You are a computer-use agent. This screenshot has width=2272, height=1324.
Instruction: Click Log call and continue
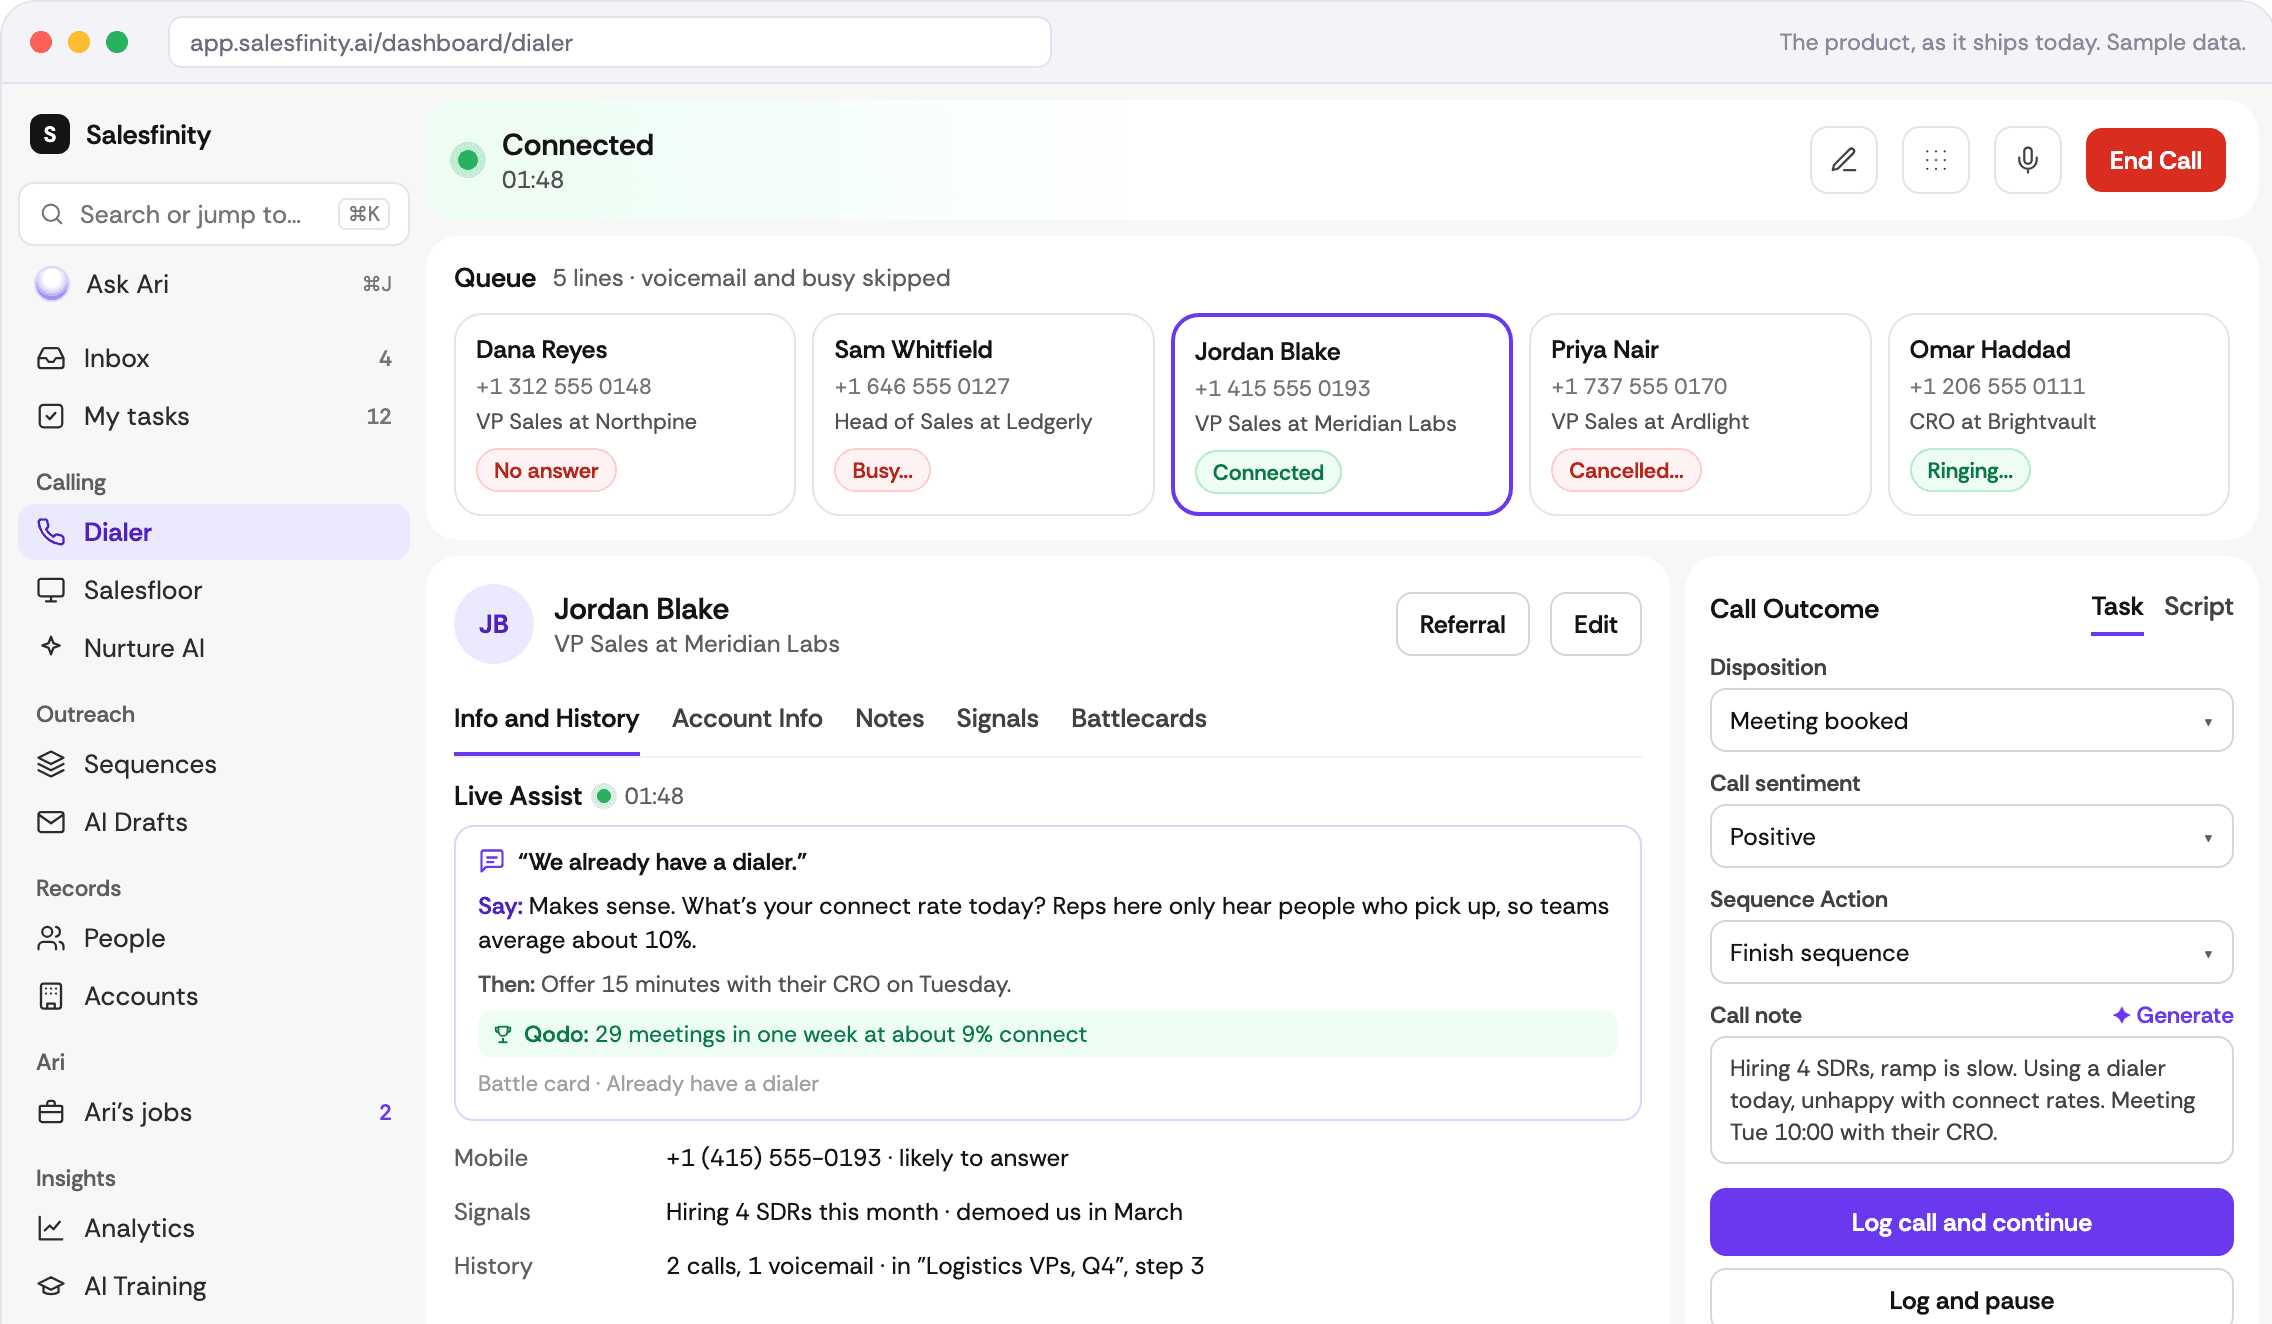click(x=1971, y=1222)
